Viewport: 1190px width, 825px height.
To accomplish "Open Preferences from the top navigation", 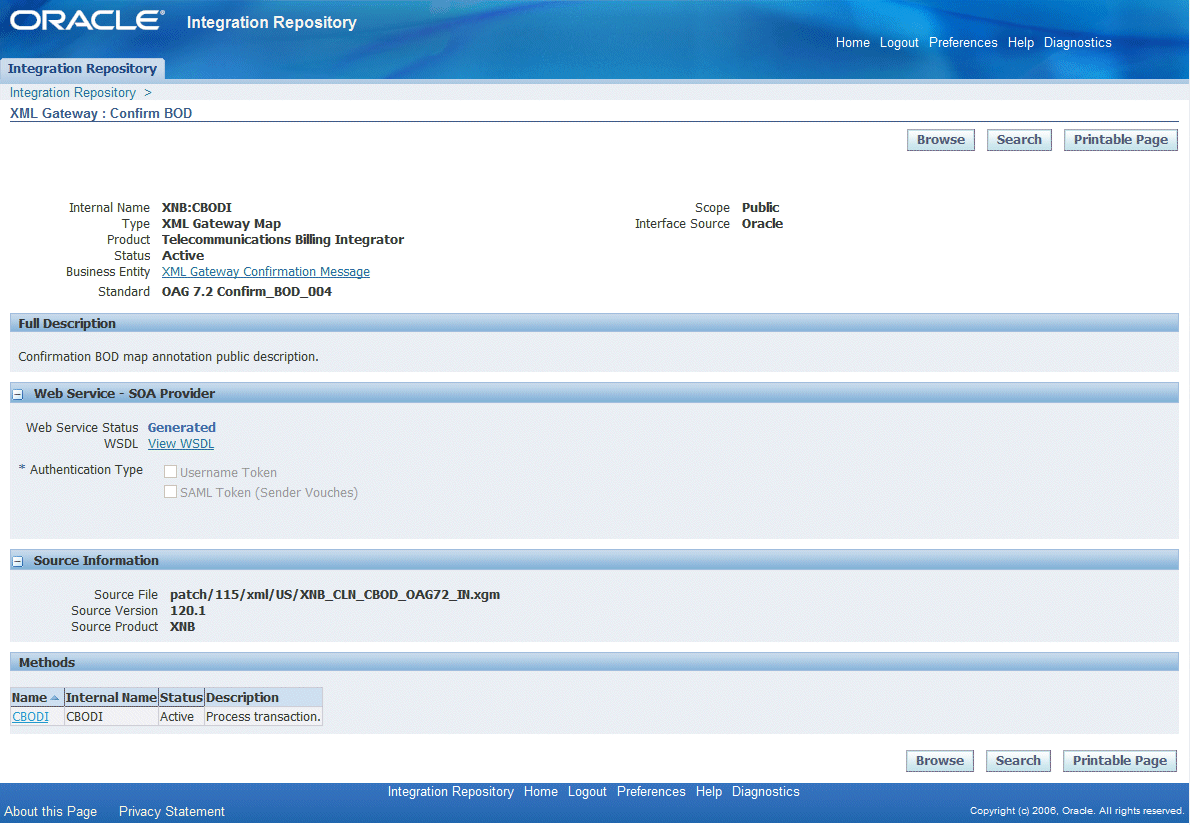I will pyautogui.click(x=963, y=43).
